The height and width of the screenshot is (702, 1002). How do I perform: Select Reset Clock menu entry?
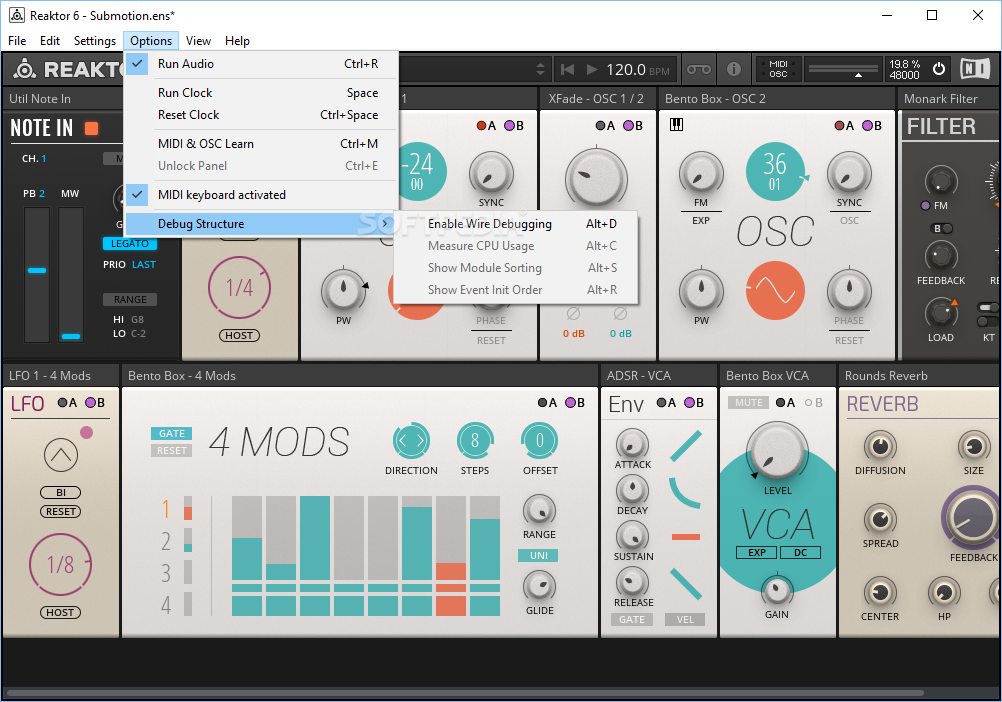(261, 115)
